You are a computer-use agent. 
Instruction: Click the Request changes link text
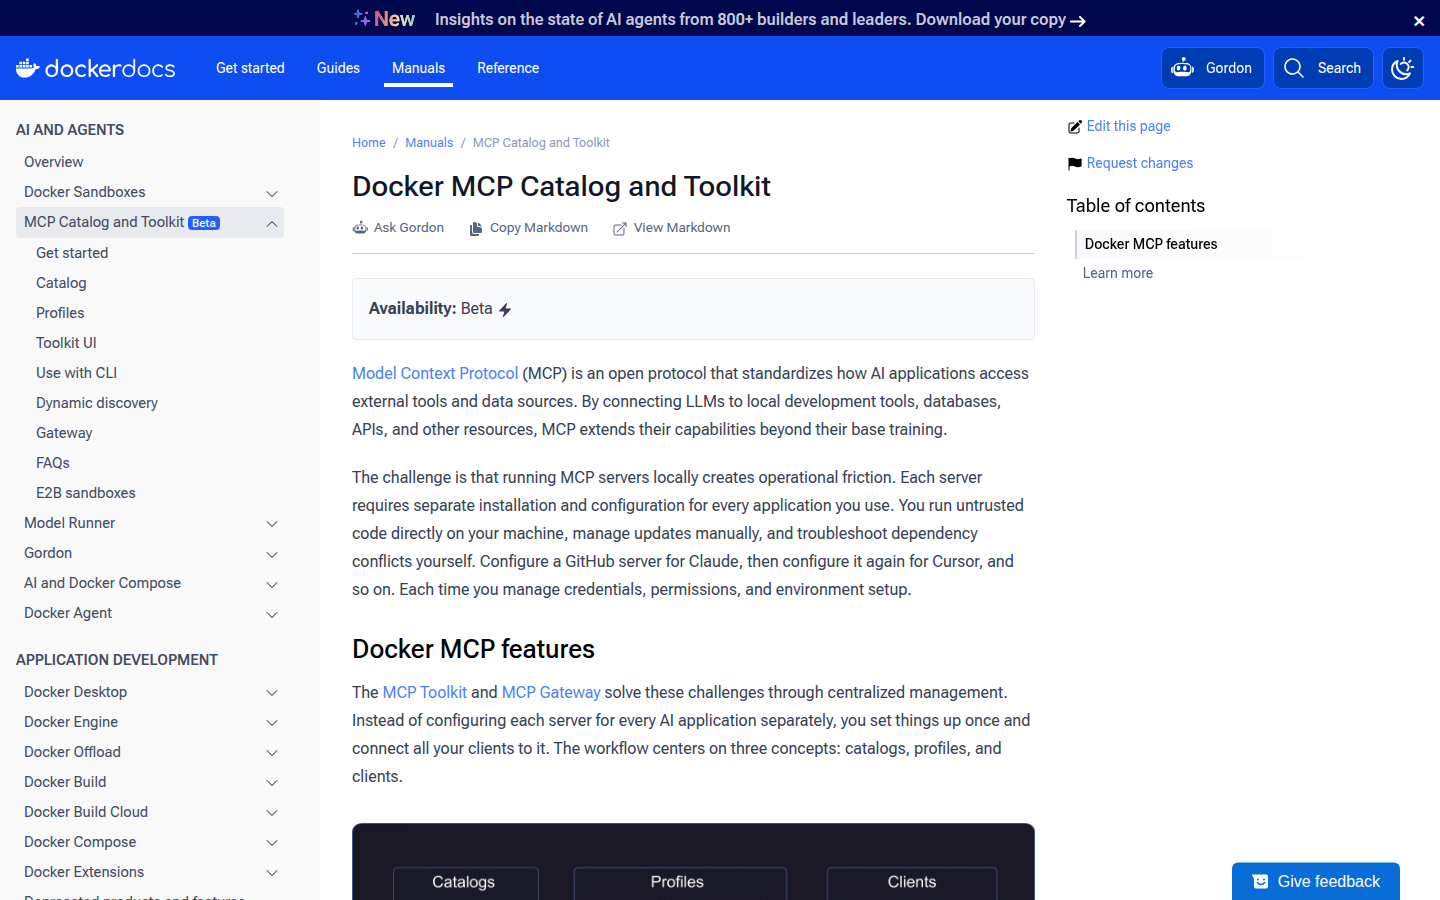click(x=1140, y=163)
